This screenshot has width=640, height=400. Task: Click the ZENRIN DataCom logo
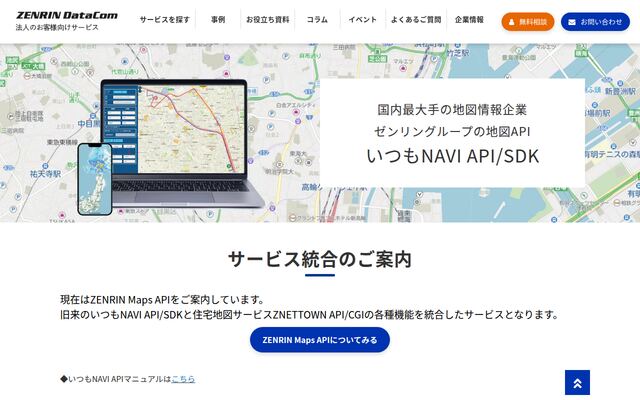click(67, 16)
